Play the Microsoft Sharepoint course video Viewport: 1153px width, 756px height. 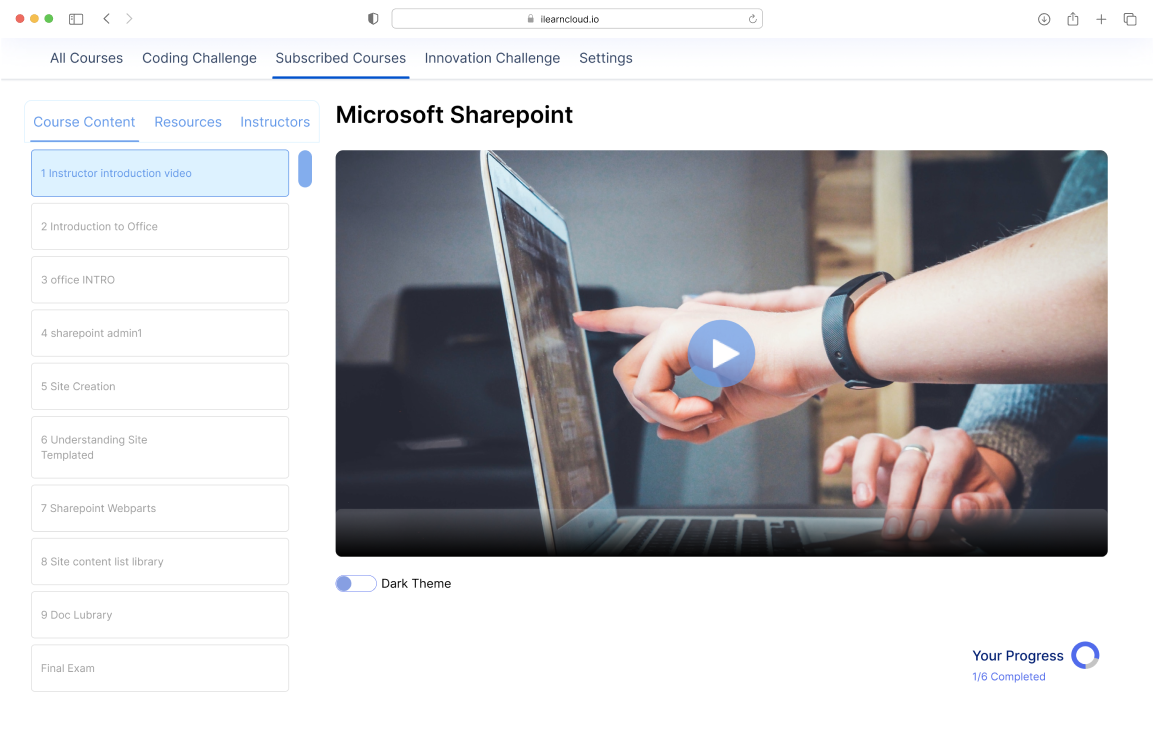721,353
